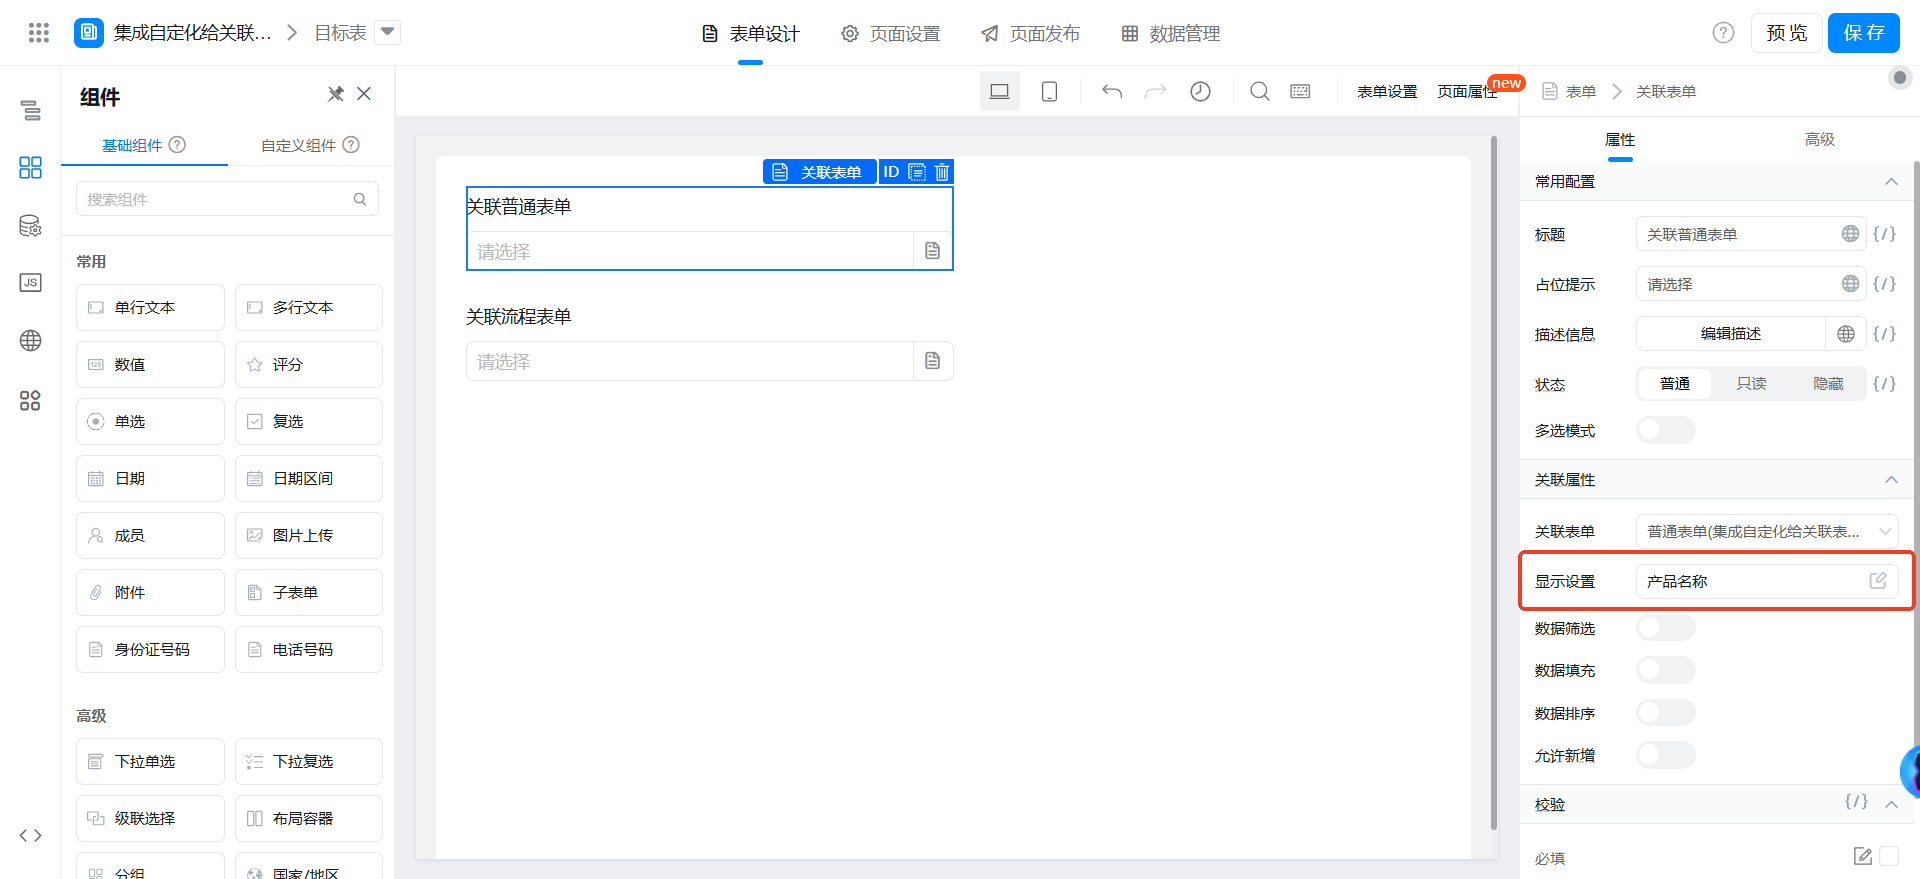1920x879 pixels.
Task: Open 表单设置
Action: [1387, 91]
